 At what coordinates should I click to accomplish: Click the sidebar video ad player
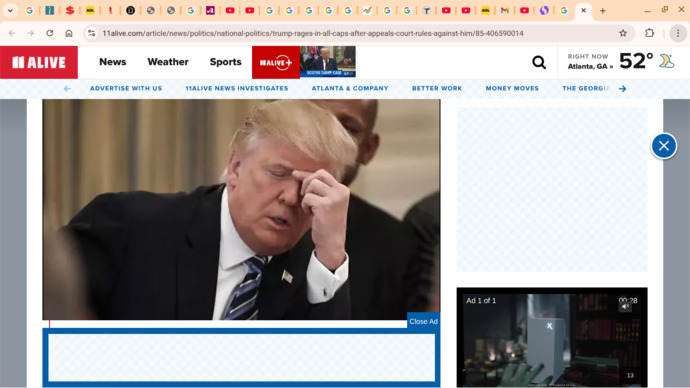[x=552, y=337]
